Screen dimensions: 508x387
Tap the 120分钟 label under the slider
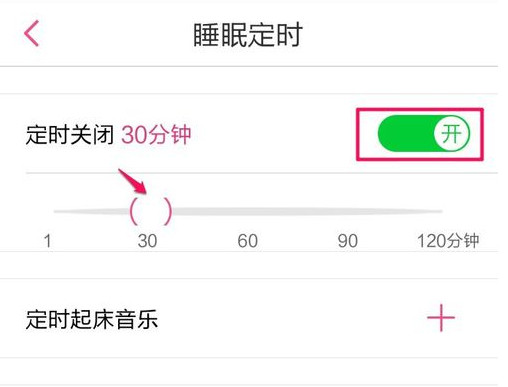[x=448, y=241]
